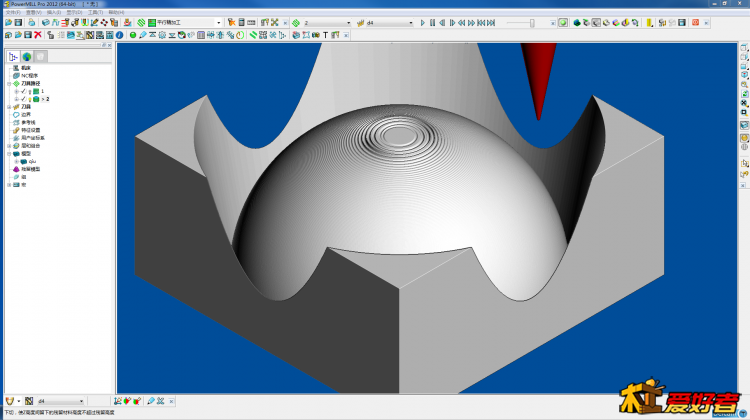Click the calculator icon in main toolbar

pos(242,22)
